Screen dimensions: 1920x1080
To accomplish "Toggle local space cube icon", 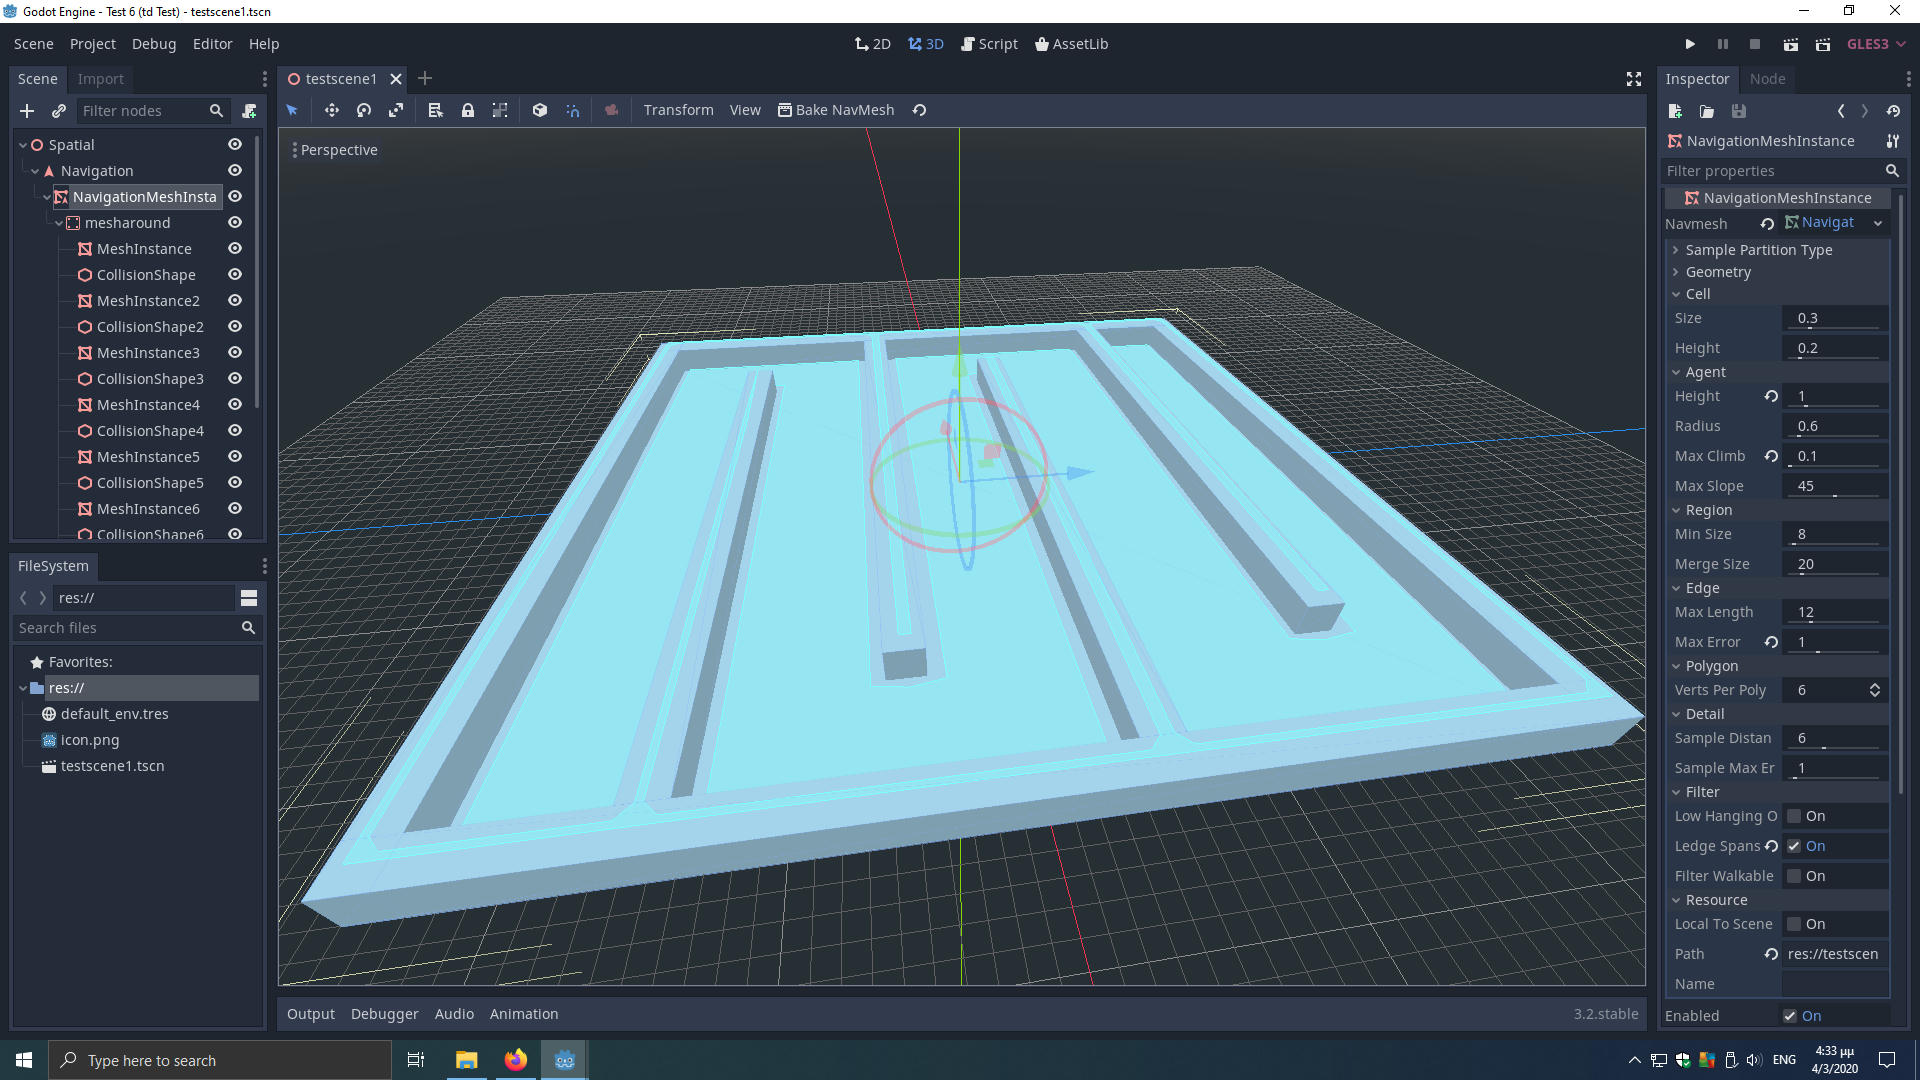I will [540, 110].
